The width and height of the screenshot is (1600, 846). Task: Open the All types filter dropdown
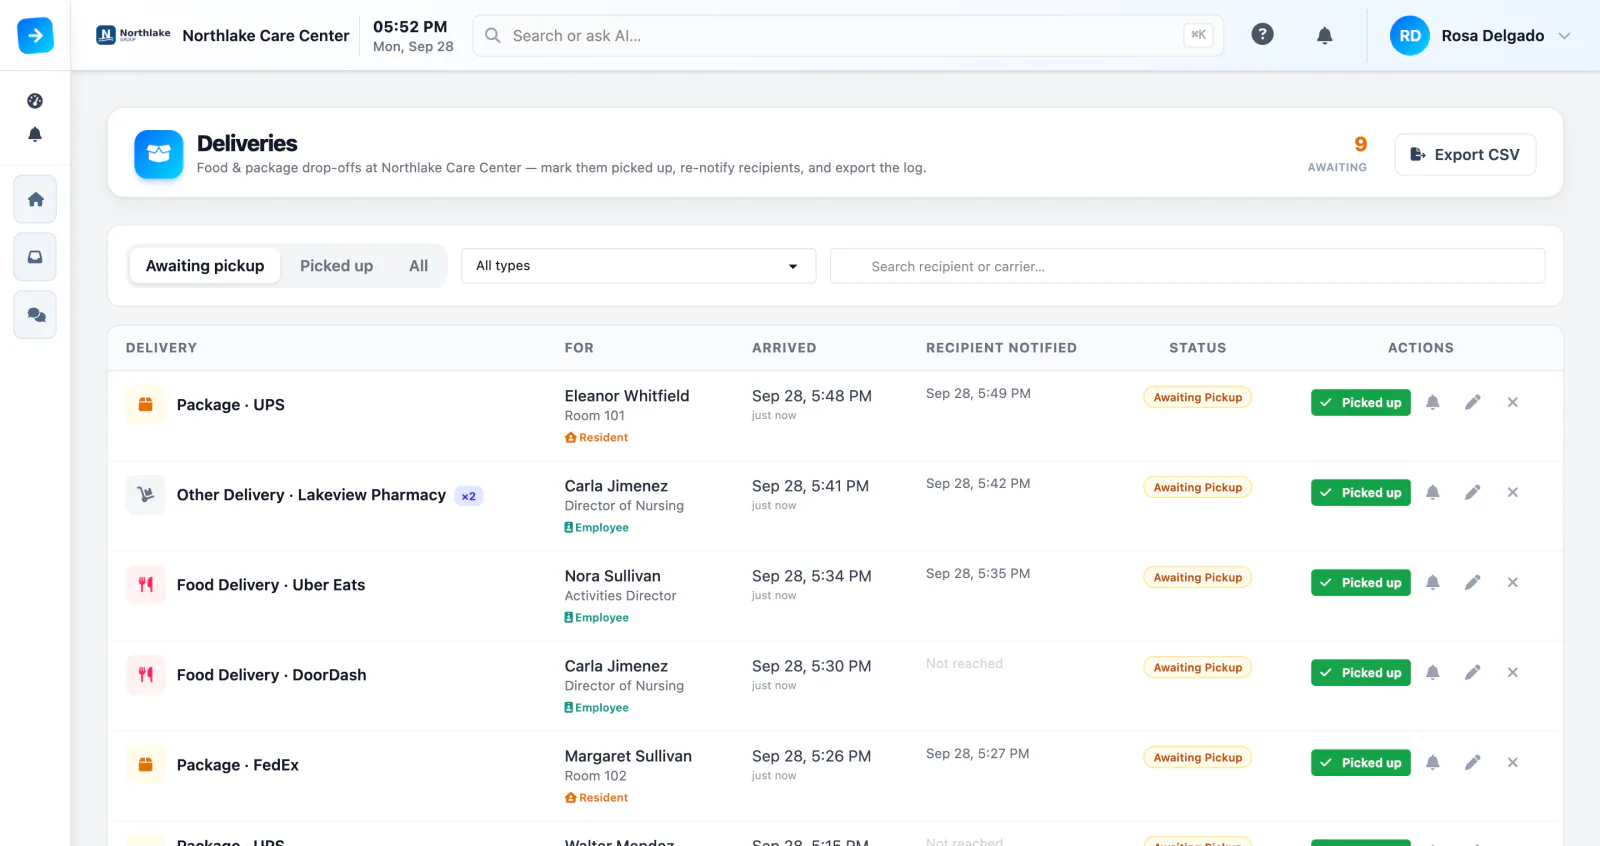pyautogui.click(x=638, y=266)
